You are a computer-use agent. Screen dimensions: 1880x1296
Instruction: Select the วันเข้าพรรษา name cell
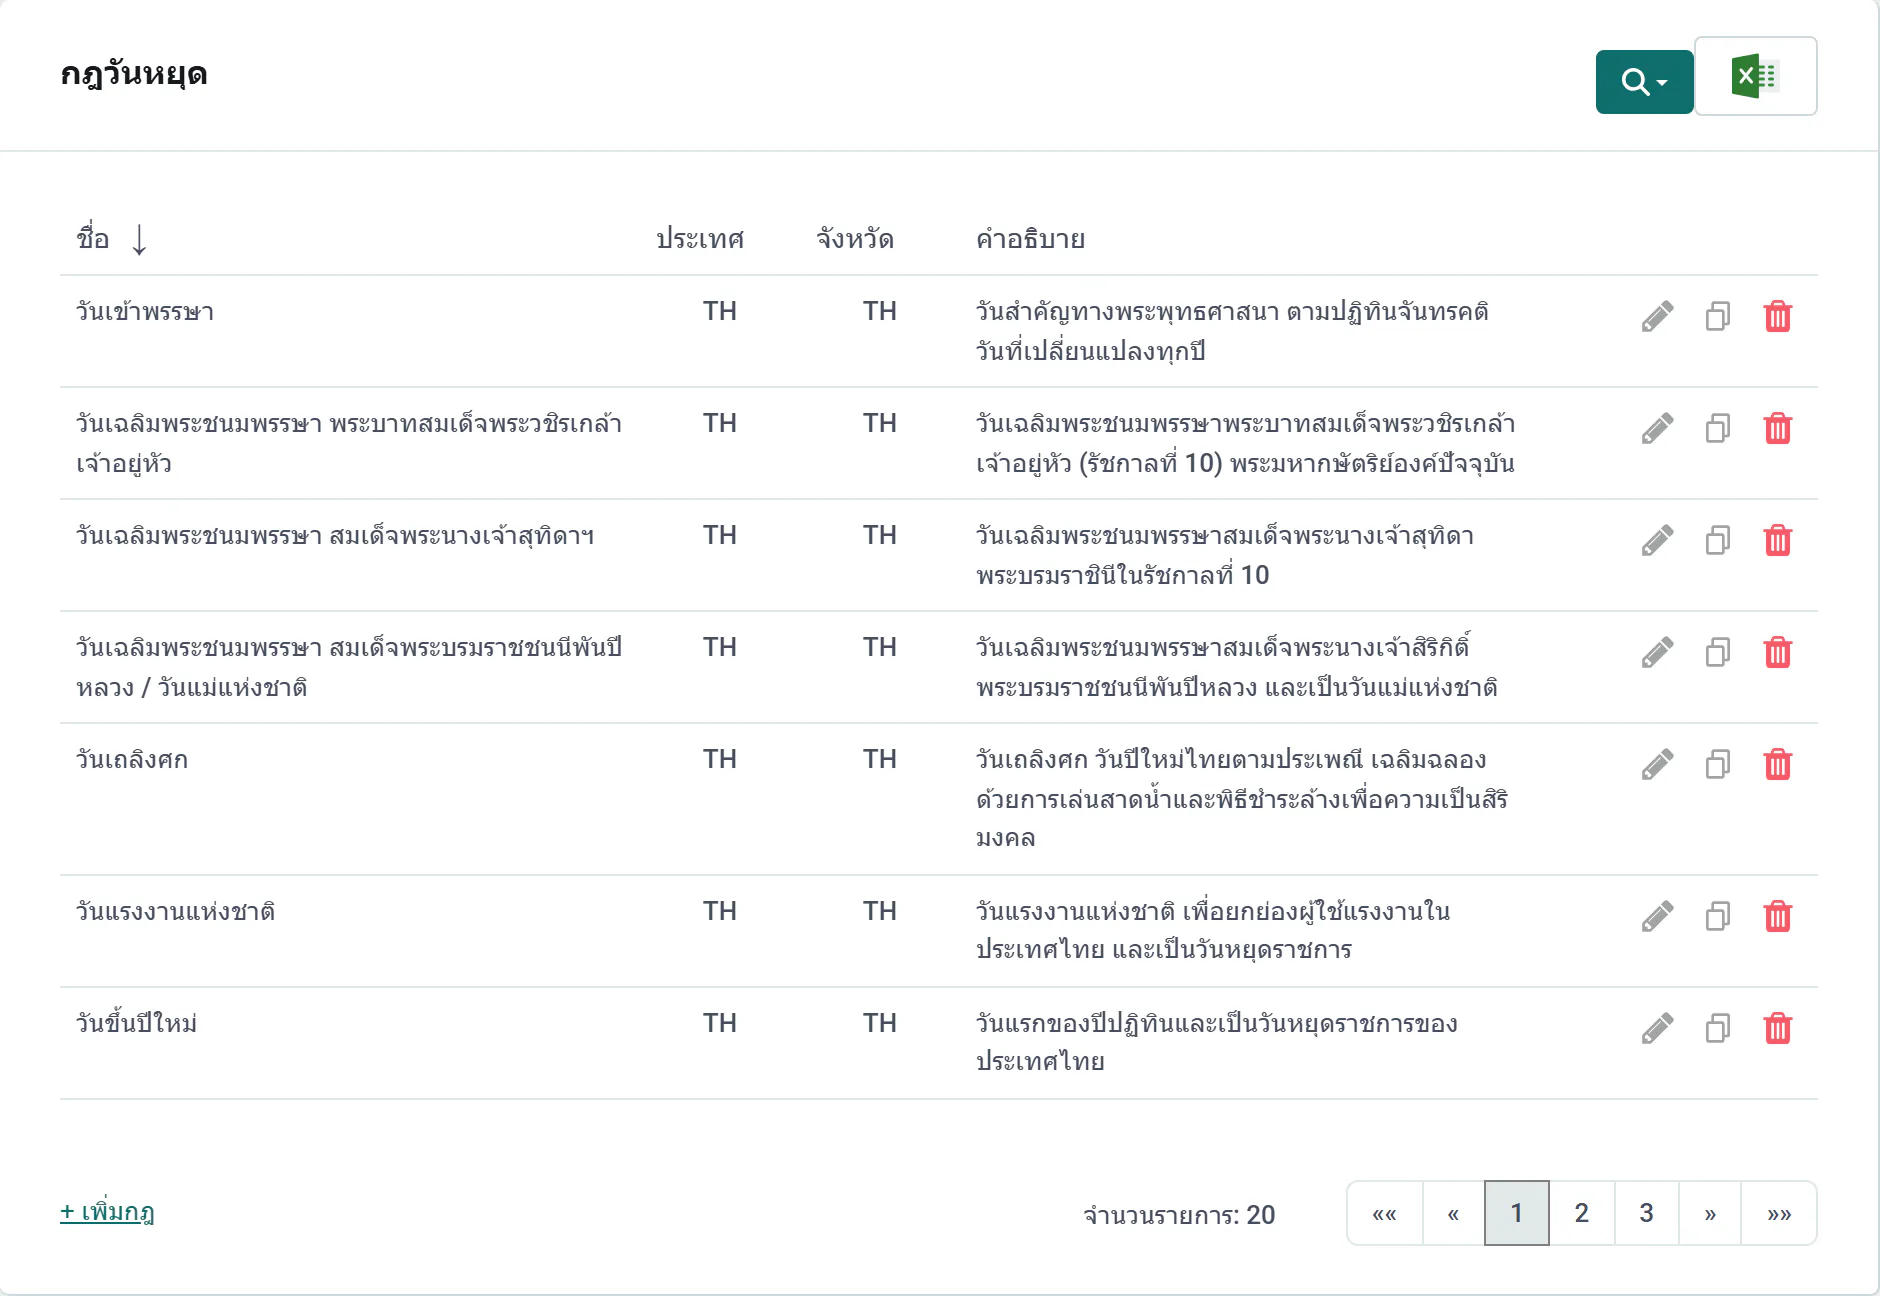click(x=145, y=312)
